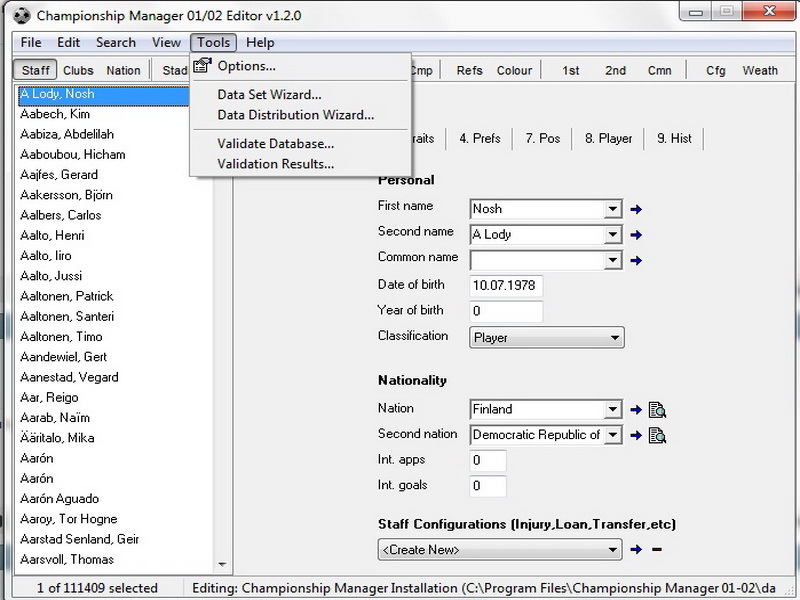
Task: Switch to the Colour toolbar tab
Action: coord(514,70)
